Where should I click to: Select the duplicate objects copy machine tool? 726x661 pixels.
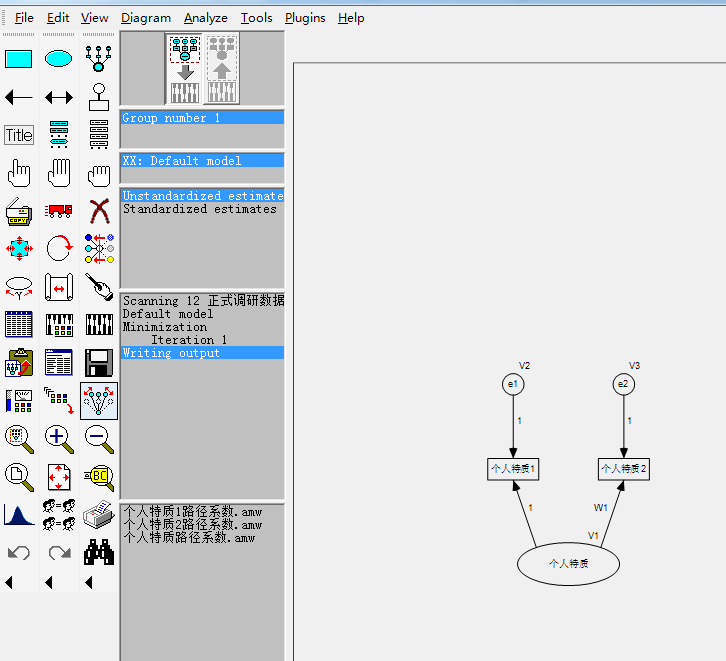click(19, 212)
